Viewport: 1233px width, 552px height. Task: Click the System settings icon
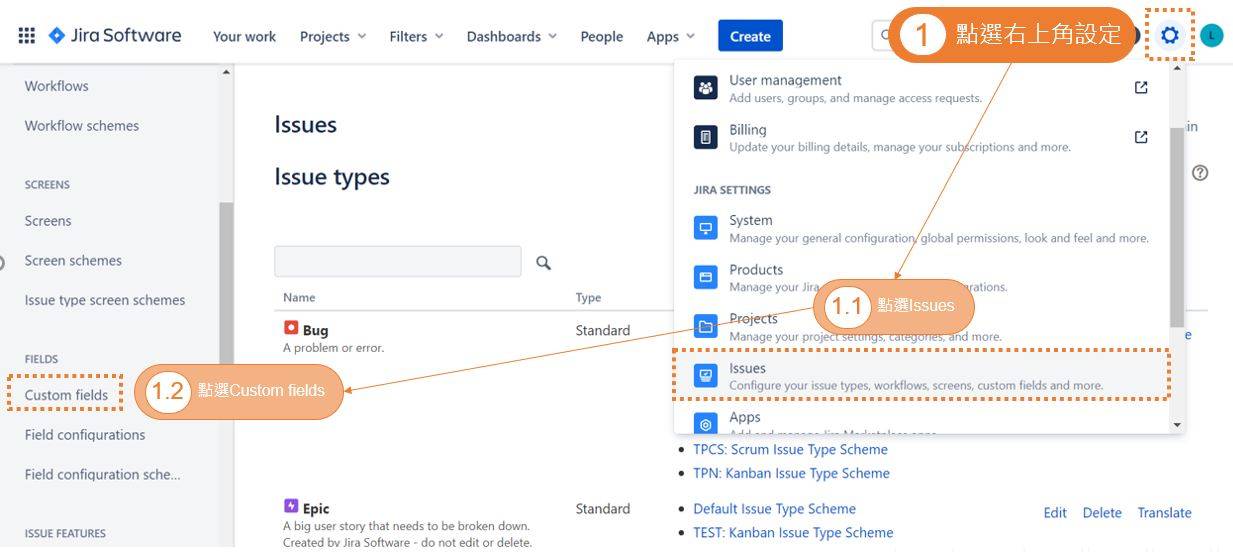pyautogui.click(x=706, y=228)
